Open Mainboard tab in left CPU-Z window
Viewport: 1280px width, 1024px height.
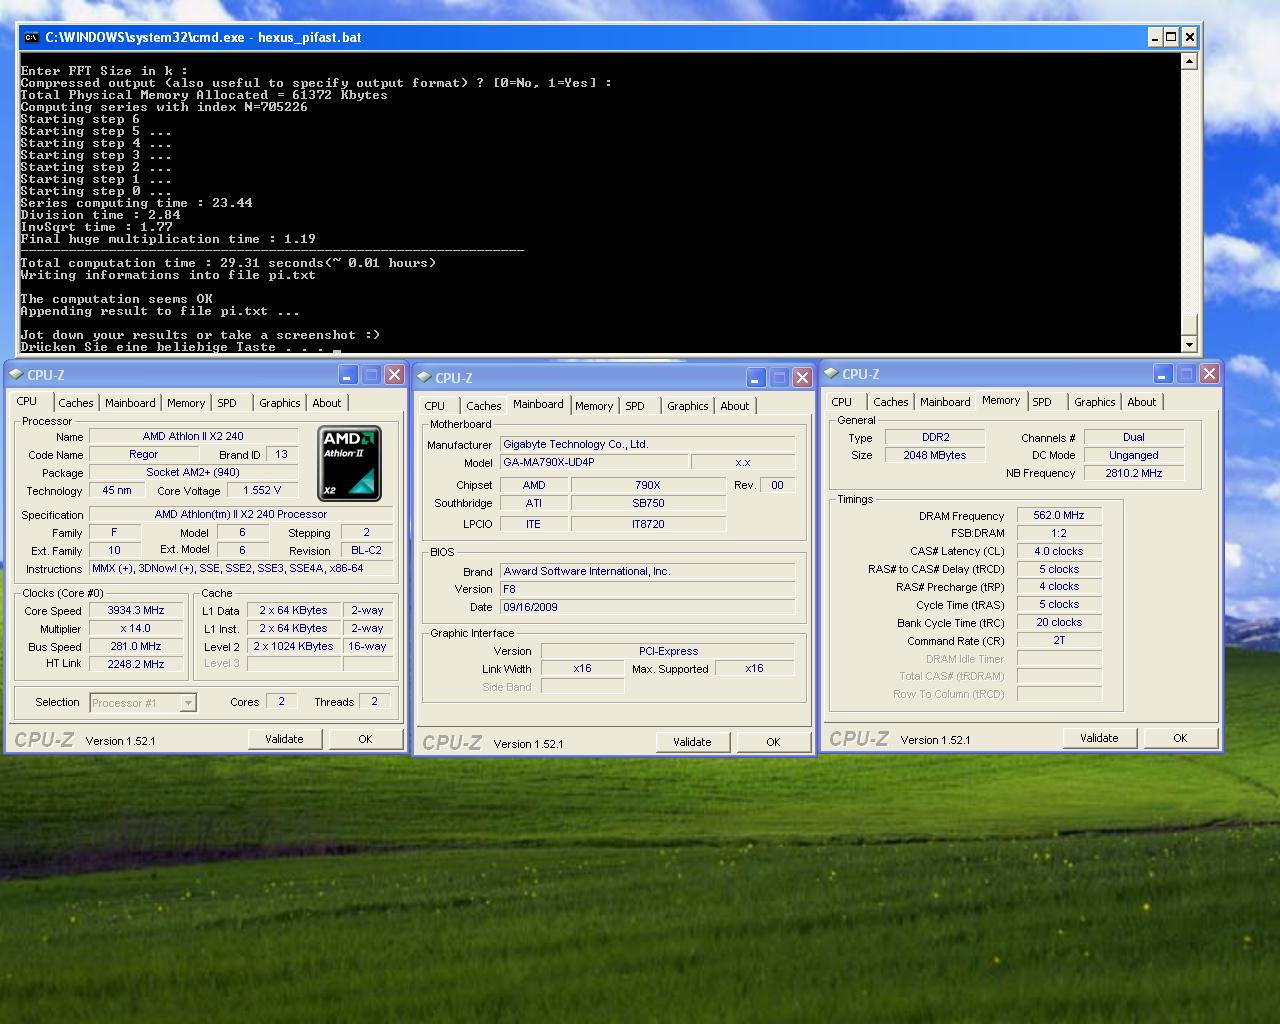(x=130, y=403)
